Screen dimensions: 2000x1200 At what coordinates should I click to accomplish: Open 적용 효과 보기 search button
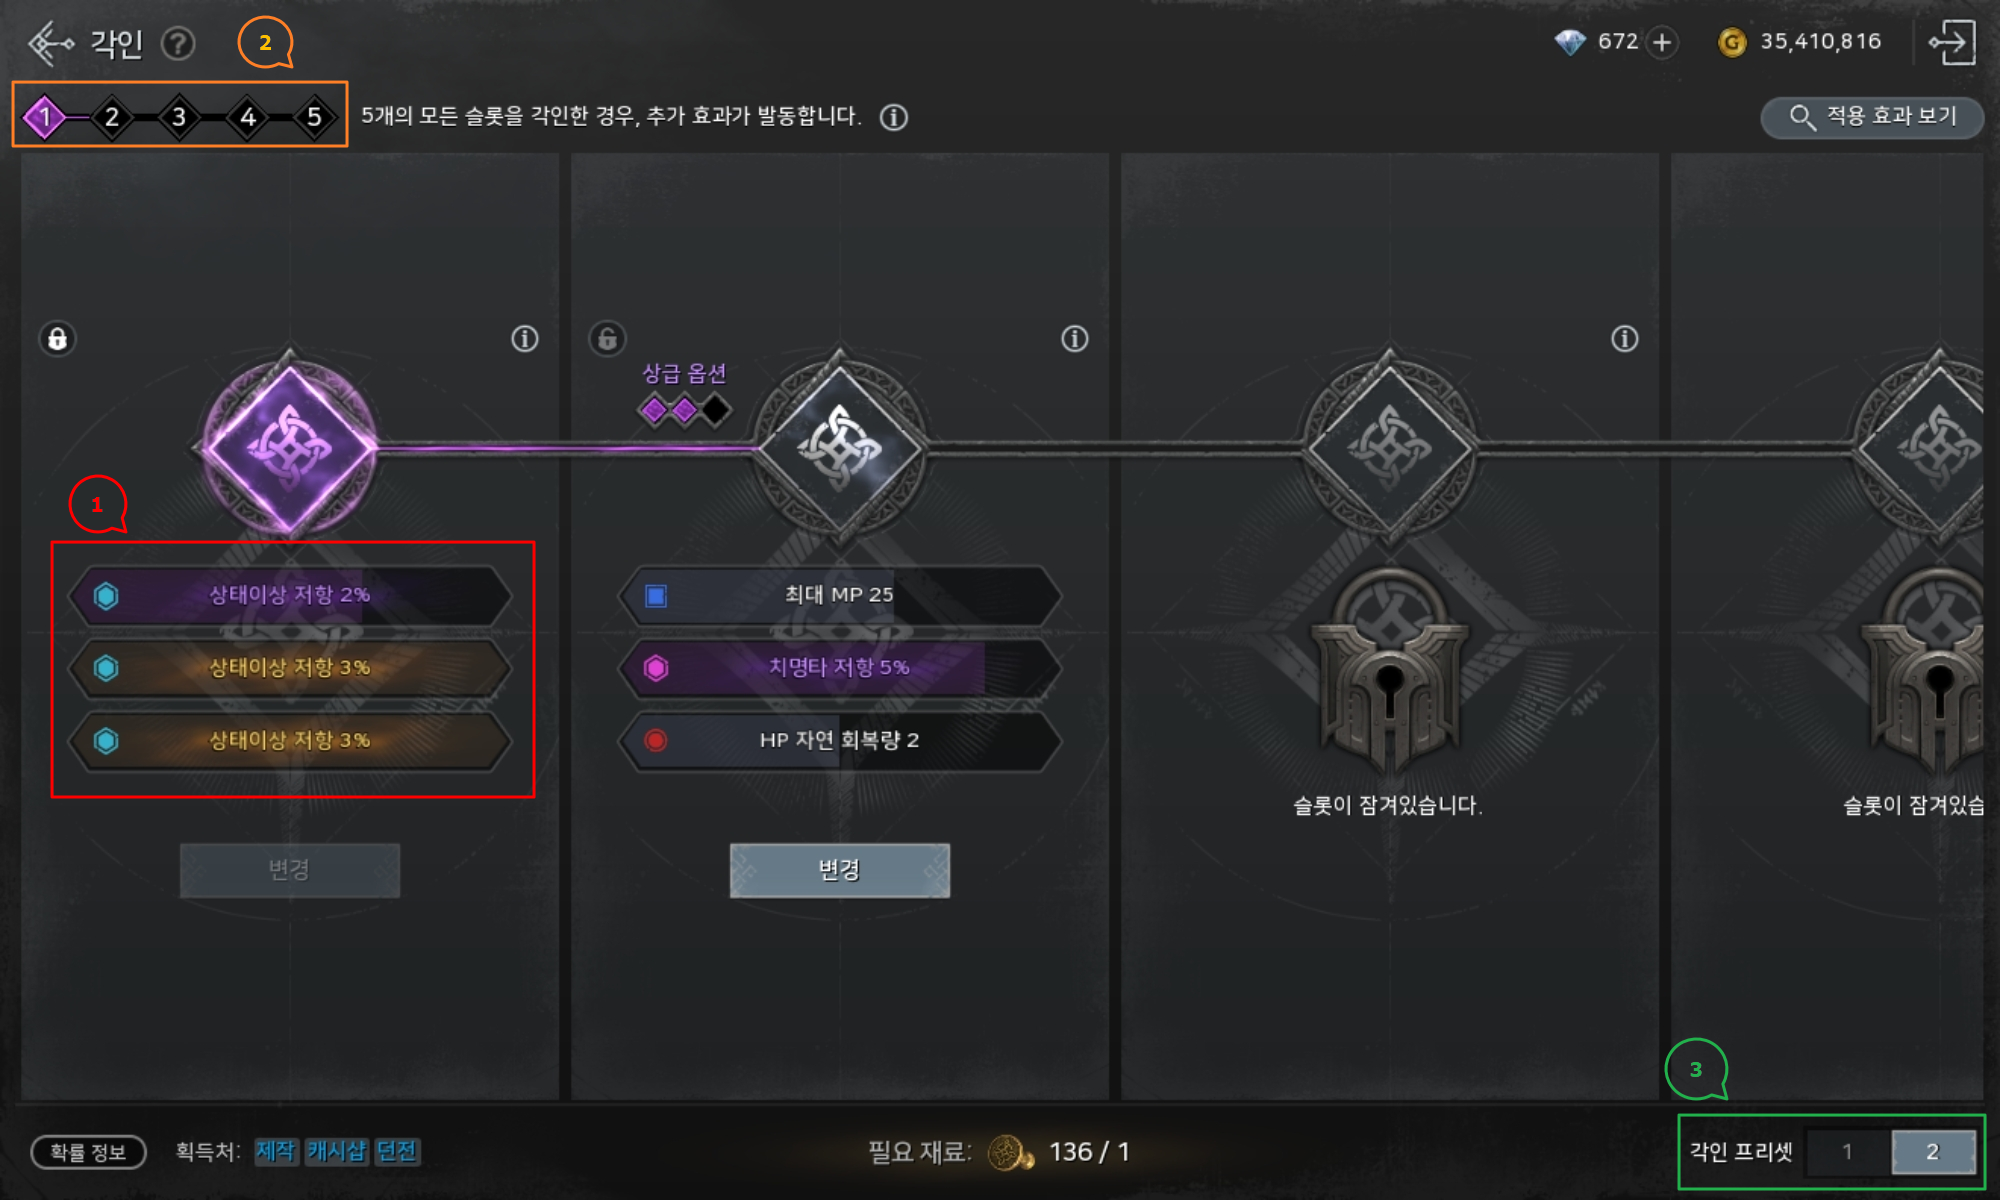pyautogui.click(x=1872, y=117)
